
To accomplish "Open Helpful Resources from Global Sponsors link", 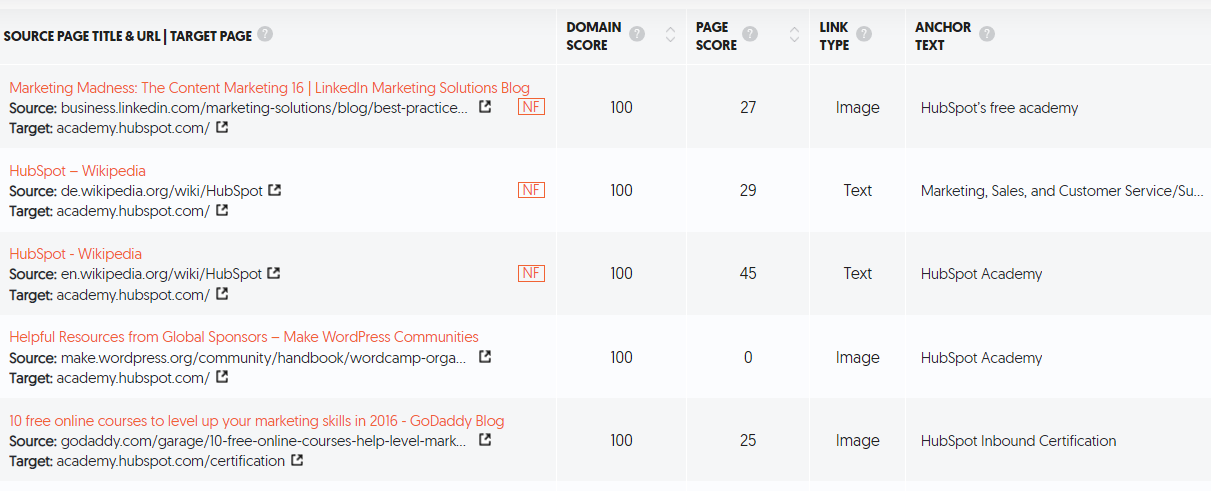I will (244, 337).
